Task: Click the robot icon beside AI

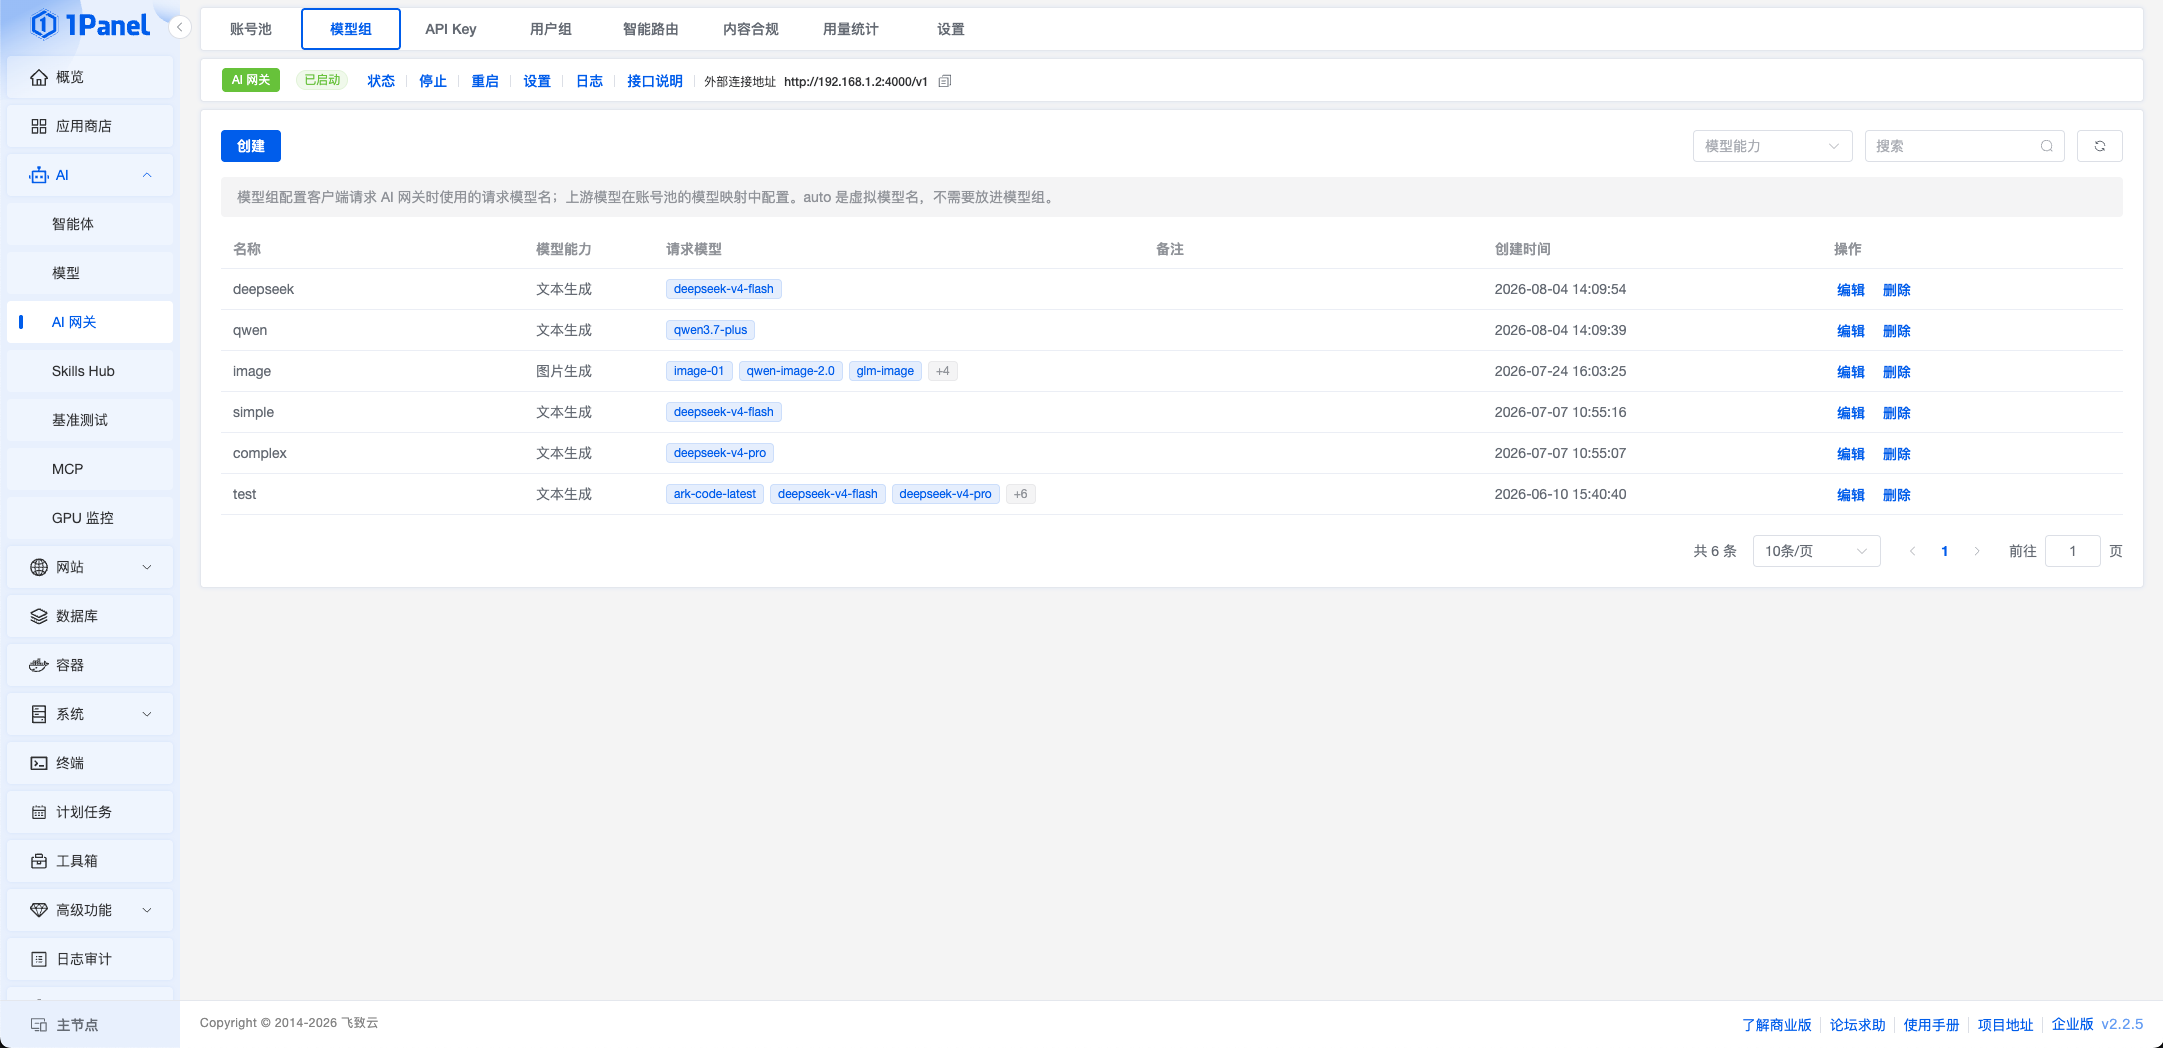Action: coord(39,175)
